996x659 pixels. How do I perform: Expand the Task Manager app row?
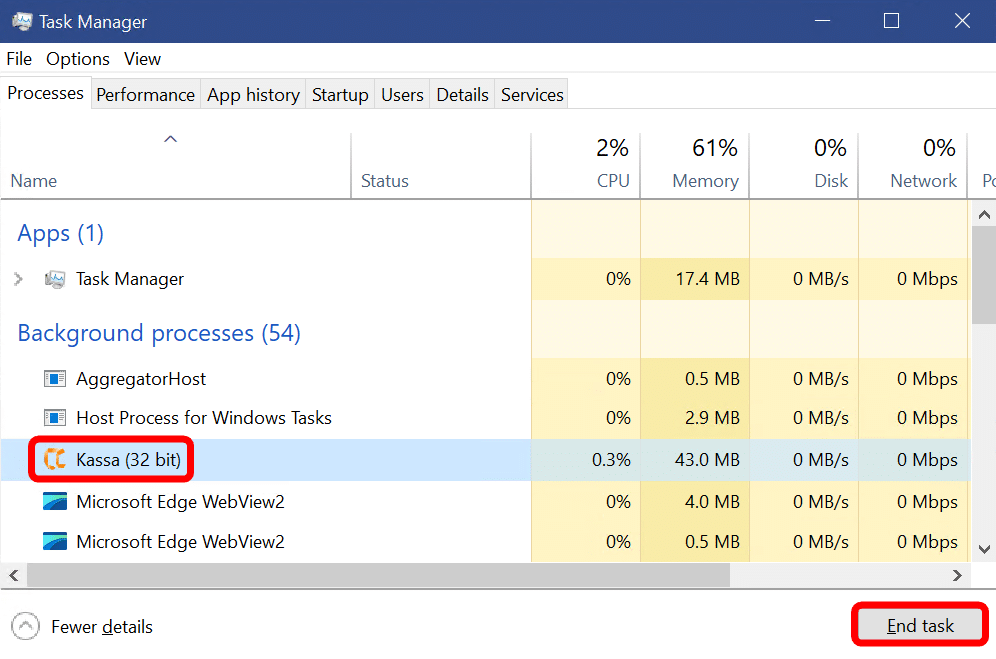[x=18, y=279]
